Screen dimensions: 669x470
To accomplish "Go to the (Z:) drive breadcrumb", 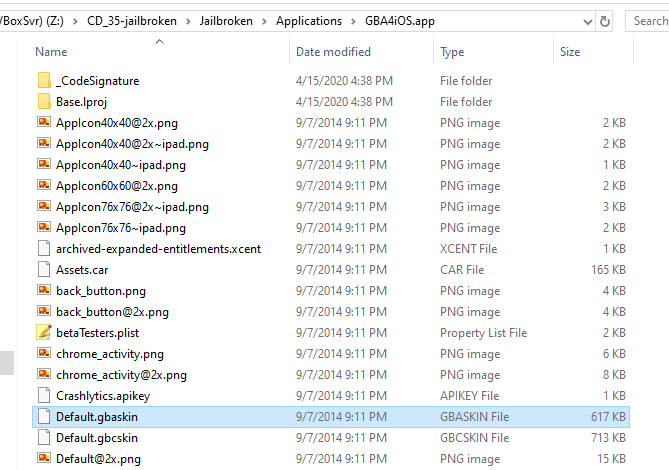I will [32, 21].
